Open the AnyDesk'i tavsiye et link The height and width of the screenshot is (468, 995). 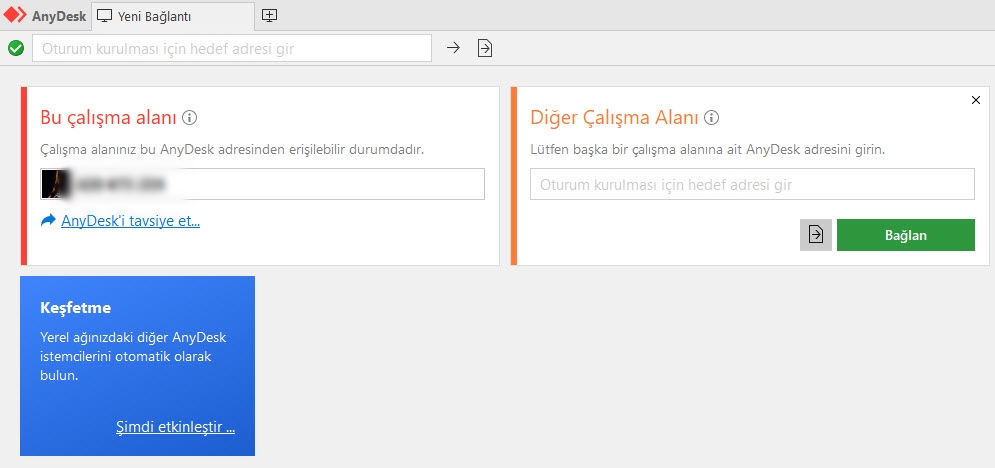[x=130, y=221]
